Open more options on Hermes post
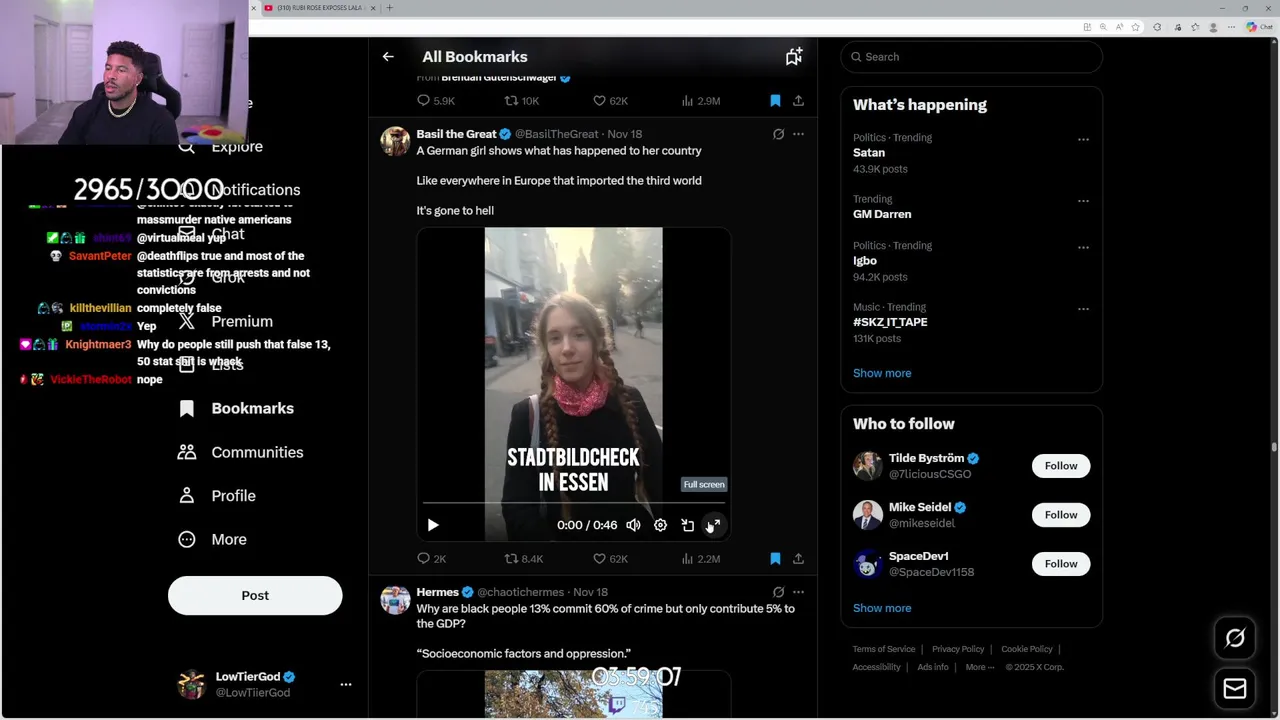The image size is (1280, 720). point(798,592)
